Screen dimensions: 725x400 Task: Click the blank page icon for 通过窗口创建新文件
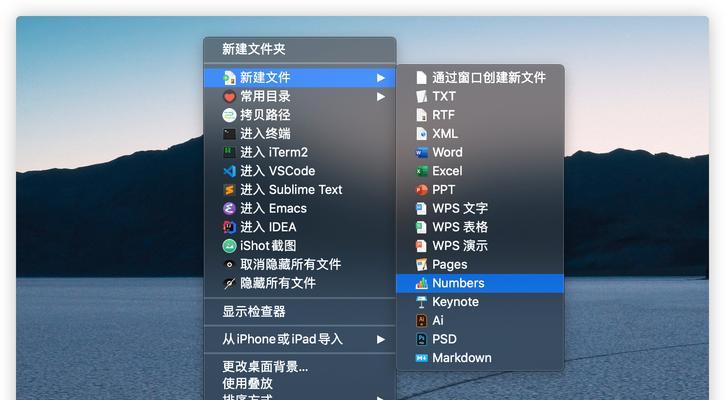point(421,78)
